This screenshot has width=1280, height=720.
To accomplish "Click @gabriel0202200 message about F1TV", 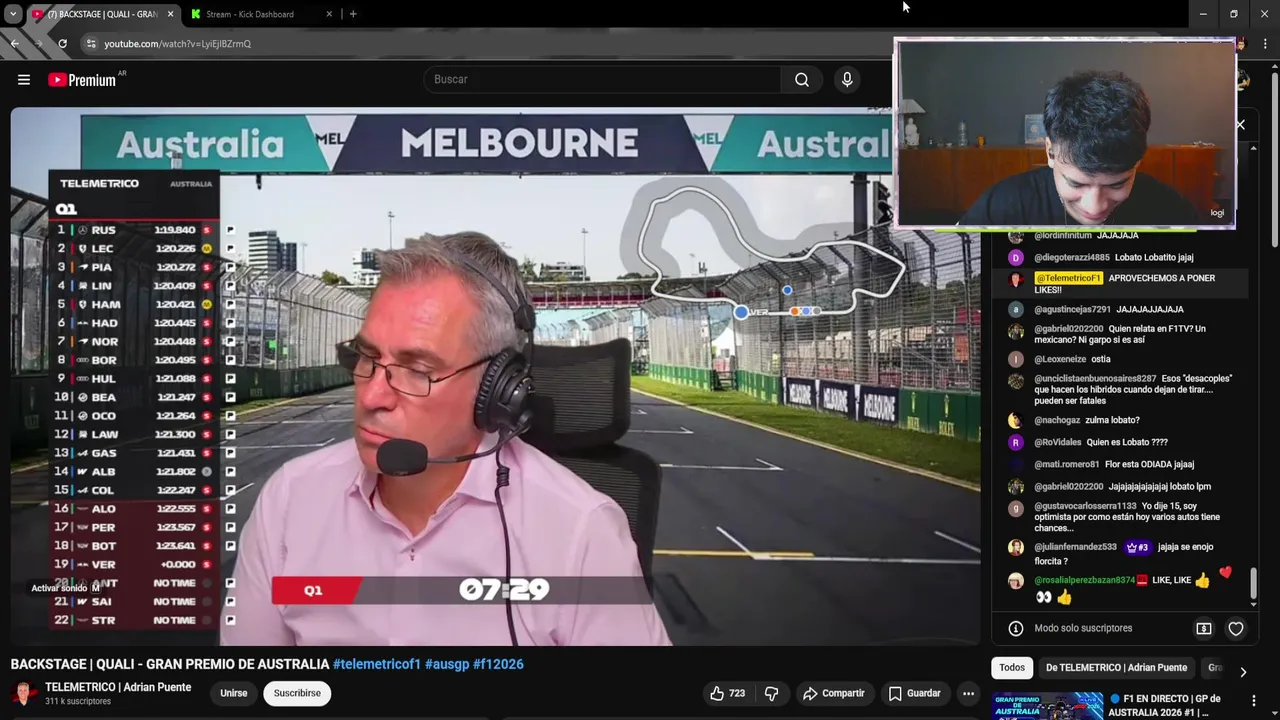I will point(1122,334).
